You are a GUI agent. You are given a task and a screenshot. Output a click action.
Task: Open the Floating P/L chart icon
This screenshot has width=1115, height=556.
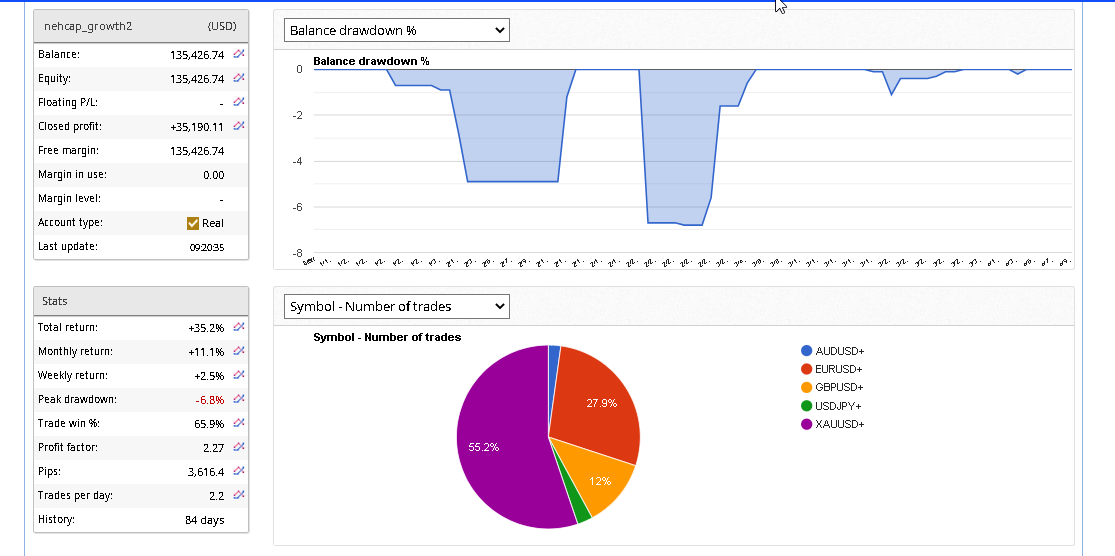pos(239,102)
